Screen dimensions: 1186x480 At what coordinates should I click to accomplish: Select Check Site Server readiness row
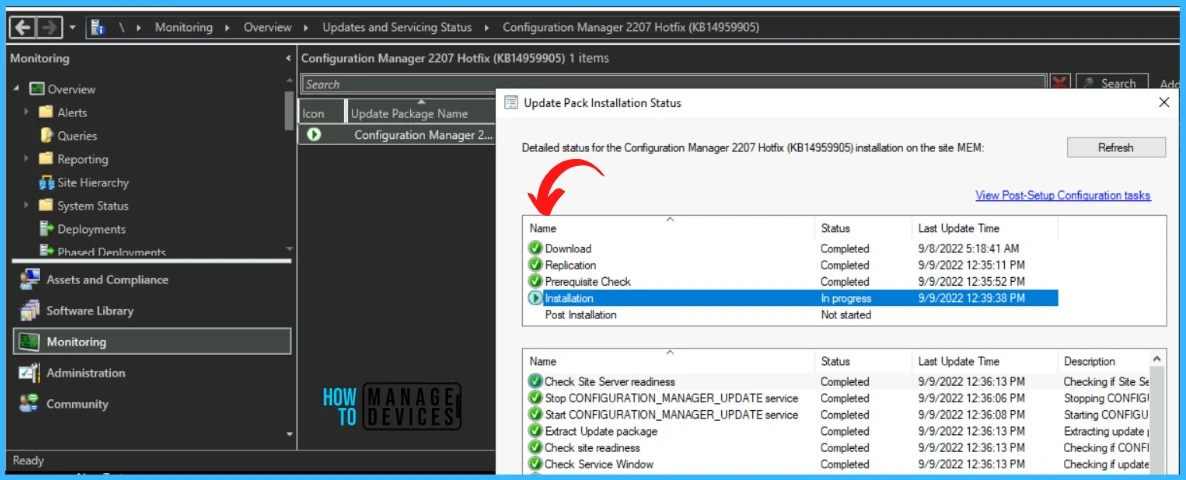[x=837, y=382]
